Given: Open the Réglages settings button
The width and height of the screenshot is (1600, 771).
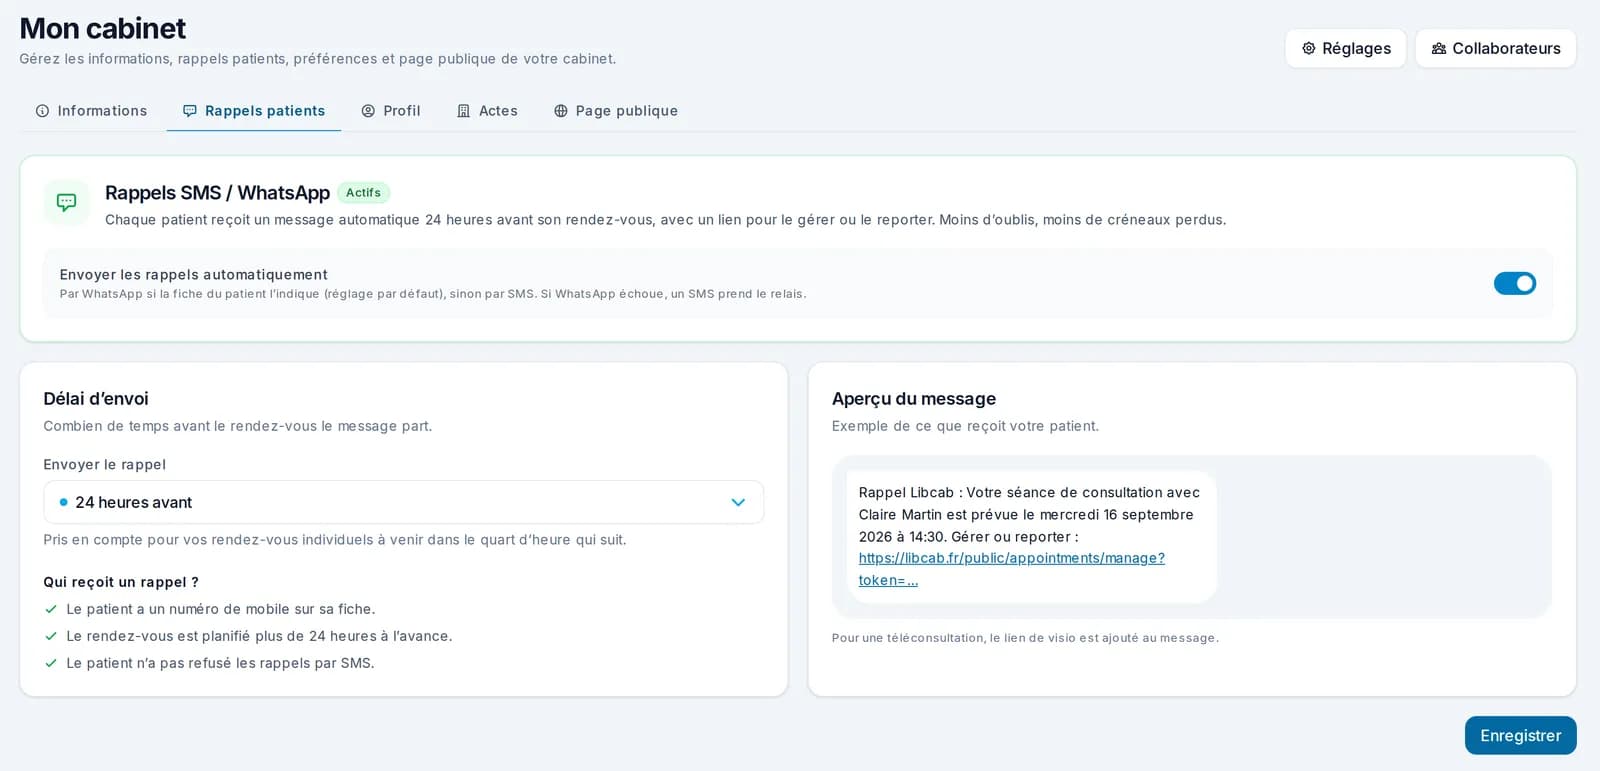Looking at the screenshot, I should click(1345, 48).
